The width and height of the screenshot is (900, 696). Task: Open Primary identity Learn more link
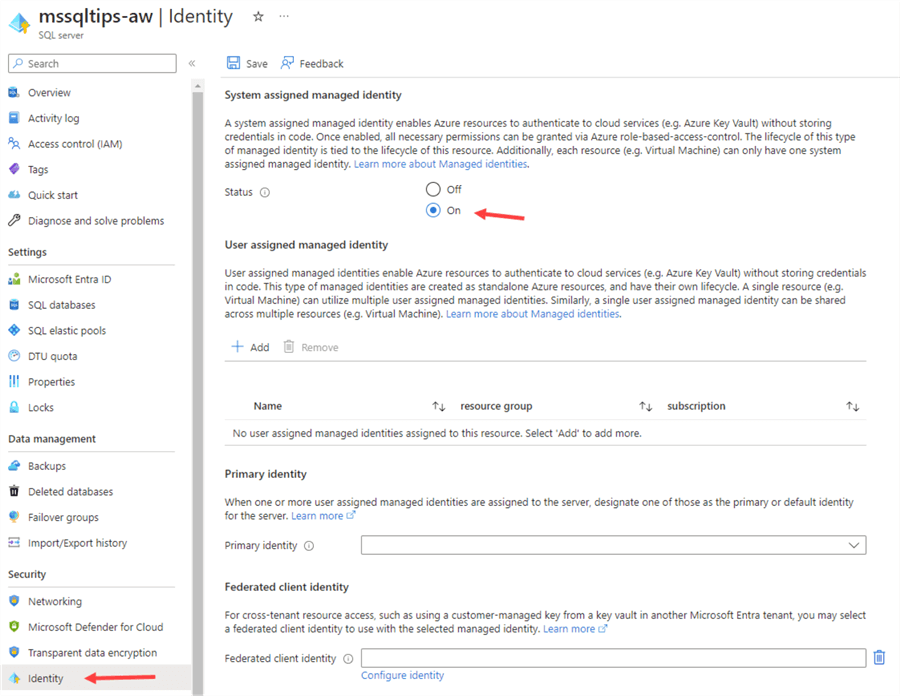pos(323,516)
